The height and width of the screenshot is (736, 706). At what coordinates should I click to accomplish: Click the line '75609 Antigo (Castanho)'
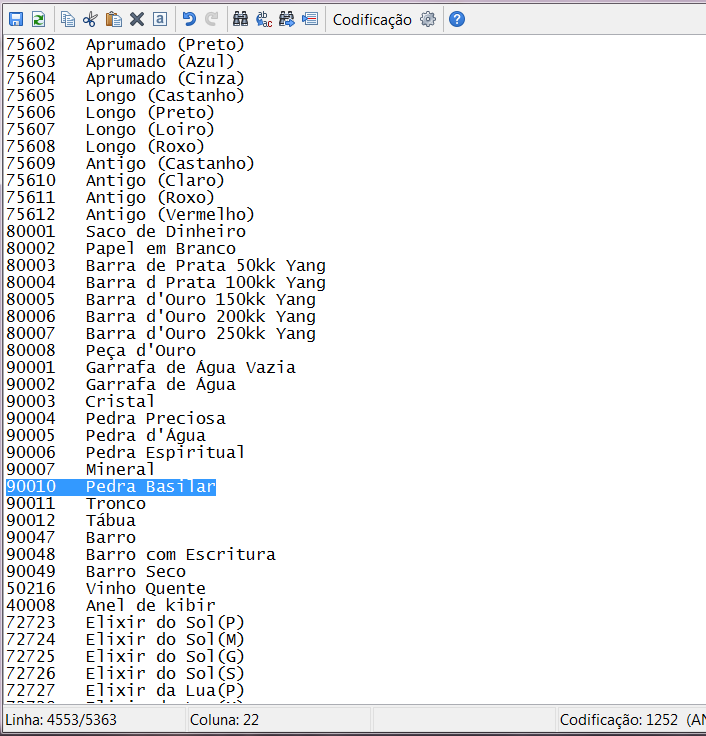(x=130, y=163)
